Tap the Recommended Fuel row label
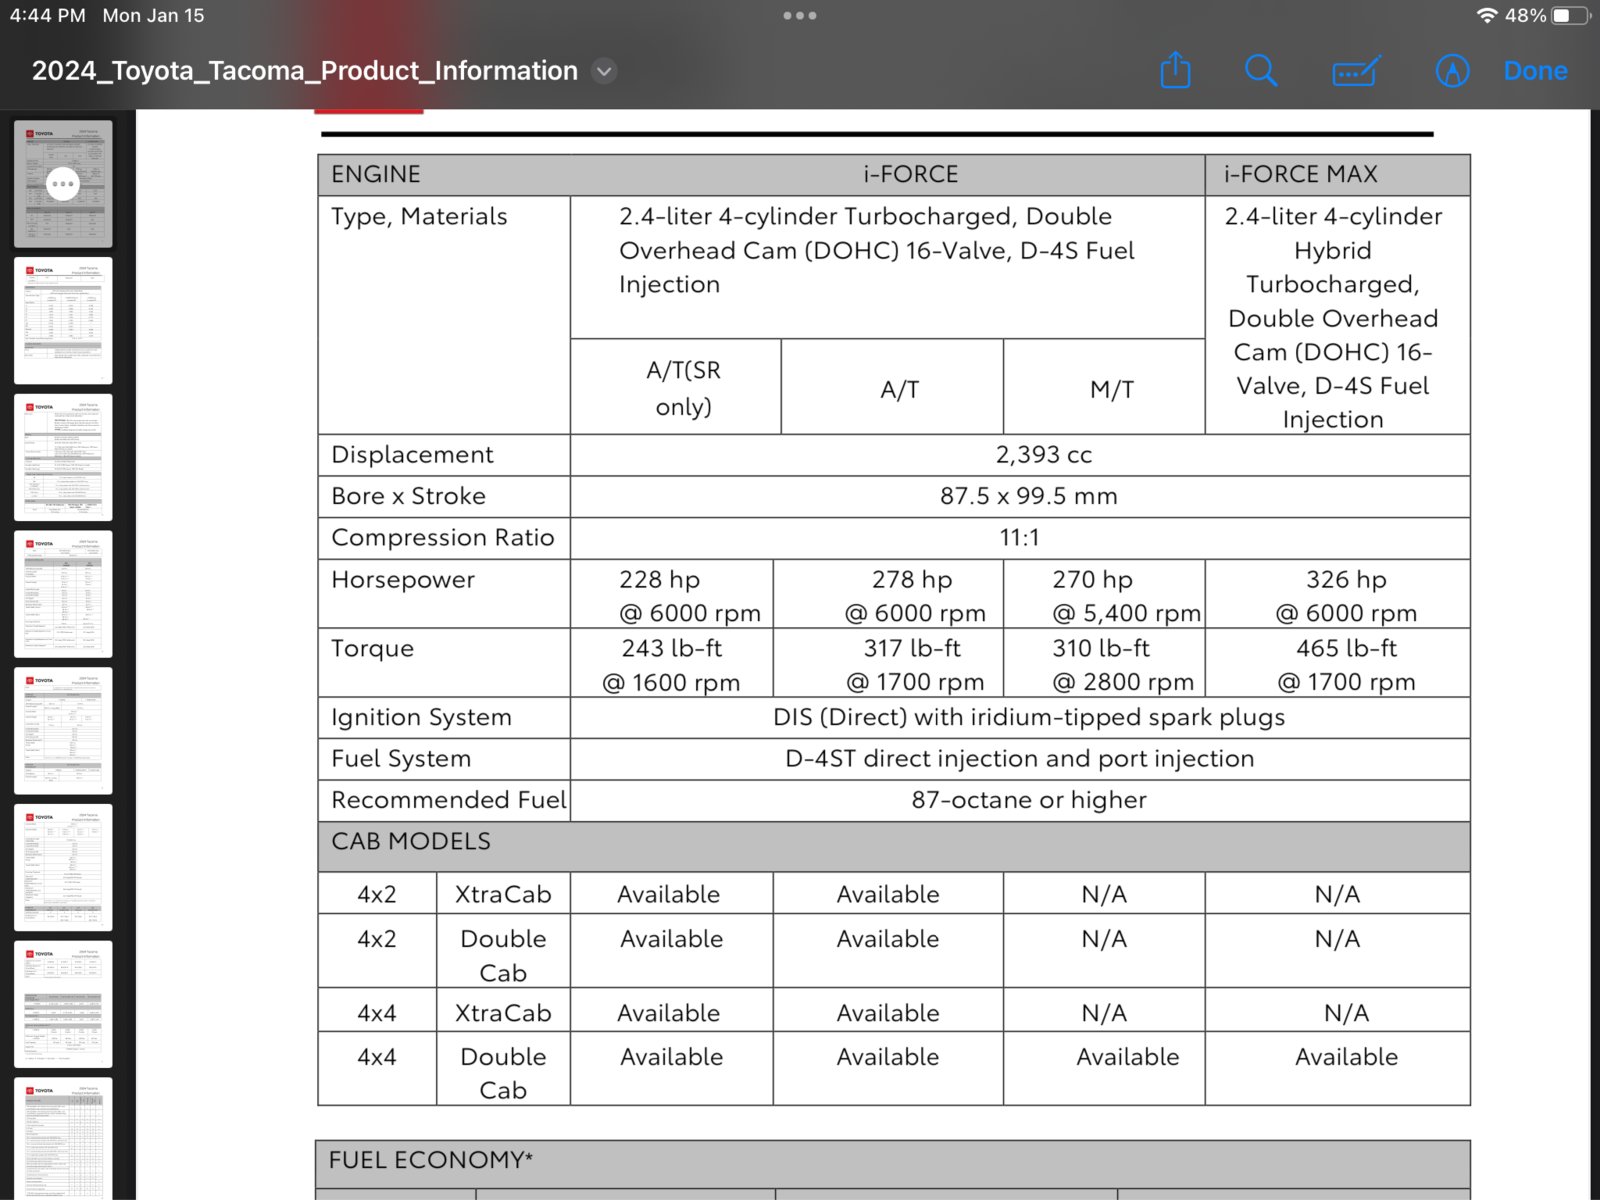1600x1200 pixels. pos(448,800)
